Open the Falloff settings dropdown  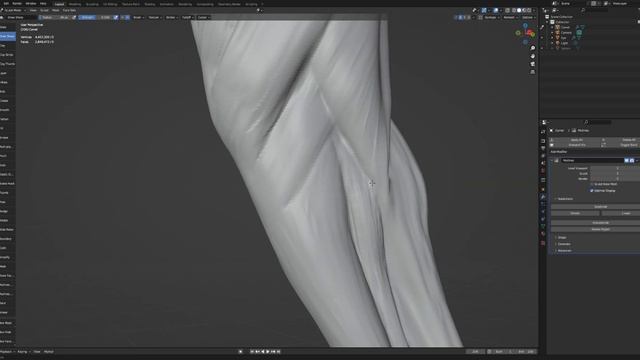pos(187,18)
